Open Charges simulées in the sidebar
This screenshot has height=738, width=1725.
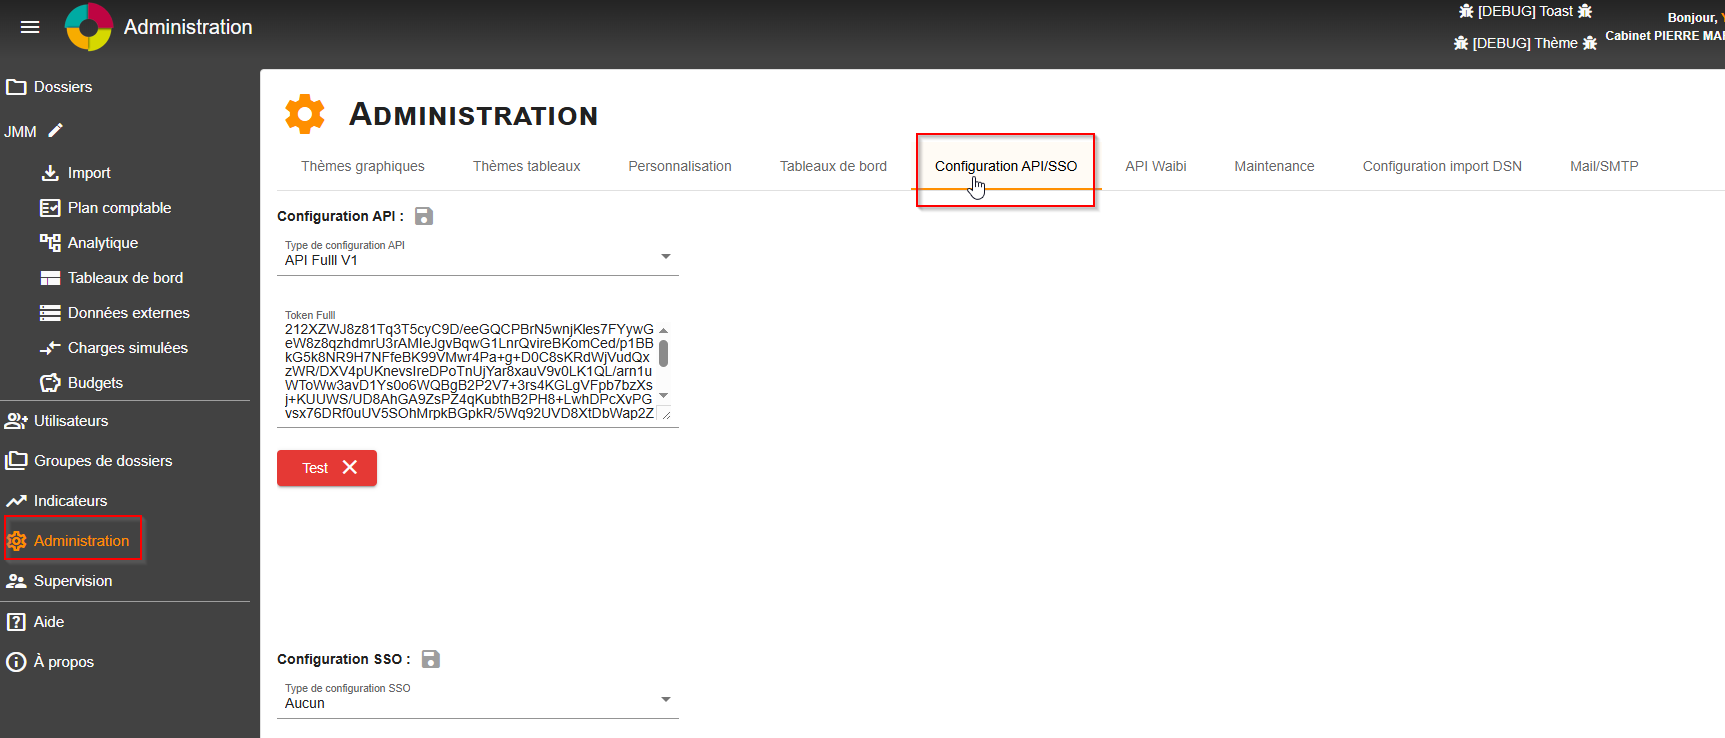point(127,348)
